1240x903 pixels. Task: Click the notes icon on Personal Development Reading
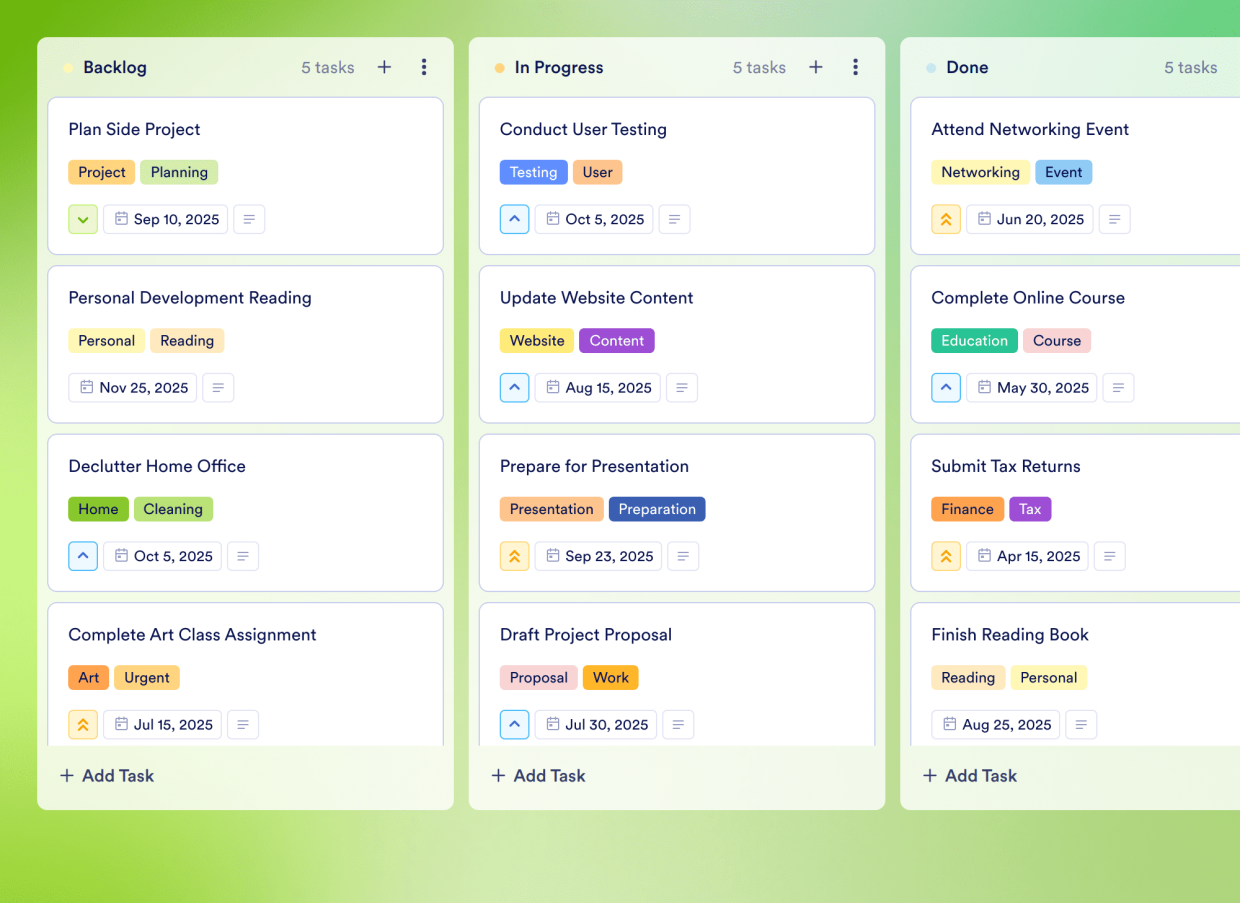click(218, 387)
